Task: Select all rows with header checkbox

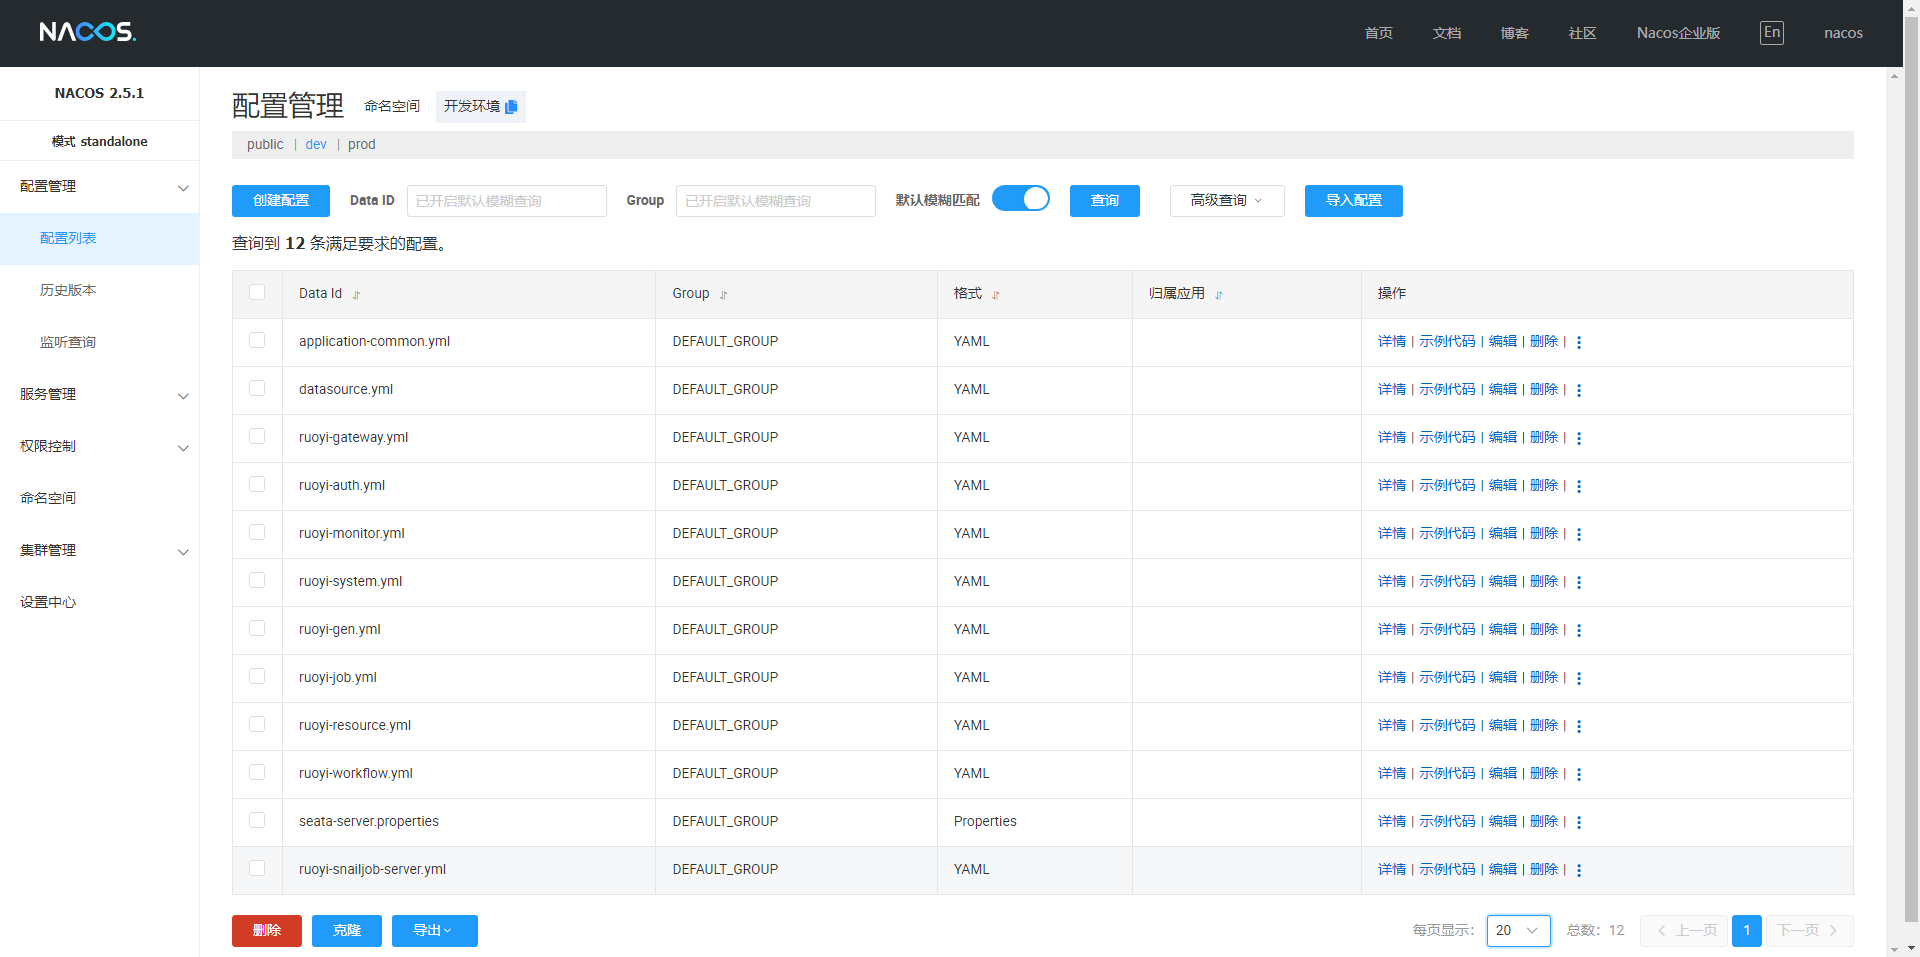Action: [x=257, y=293]
